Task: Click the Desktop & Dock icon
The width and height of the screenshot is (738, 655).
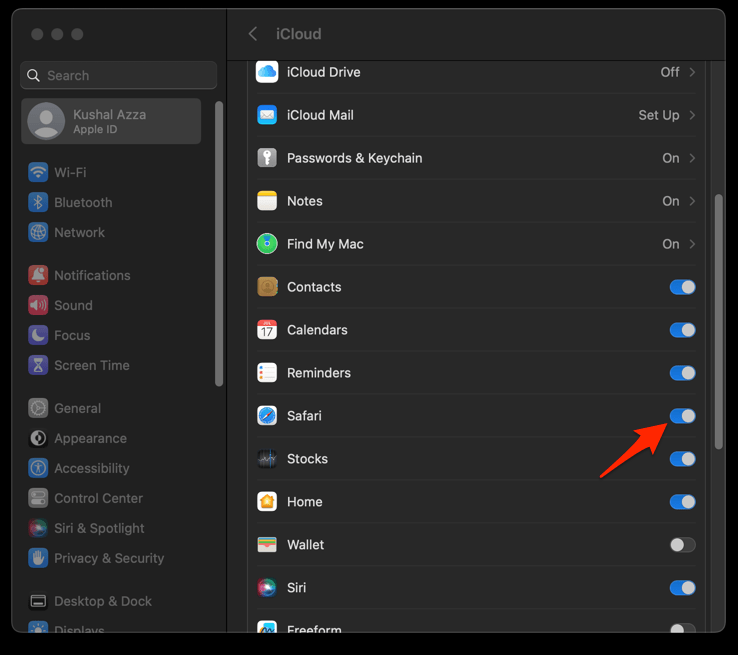Action: click(x=38, y=601)
